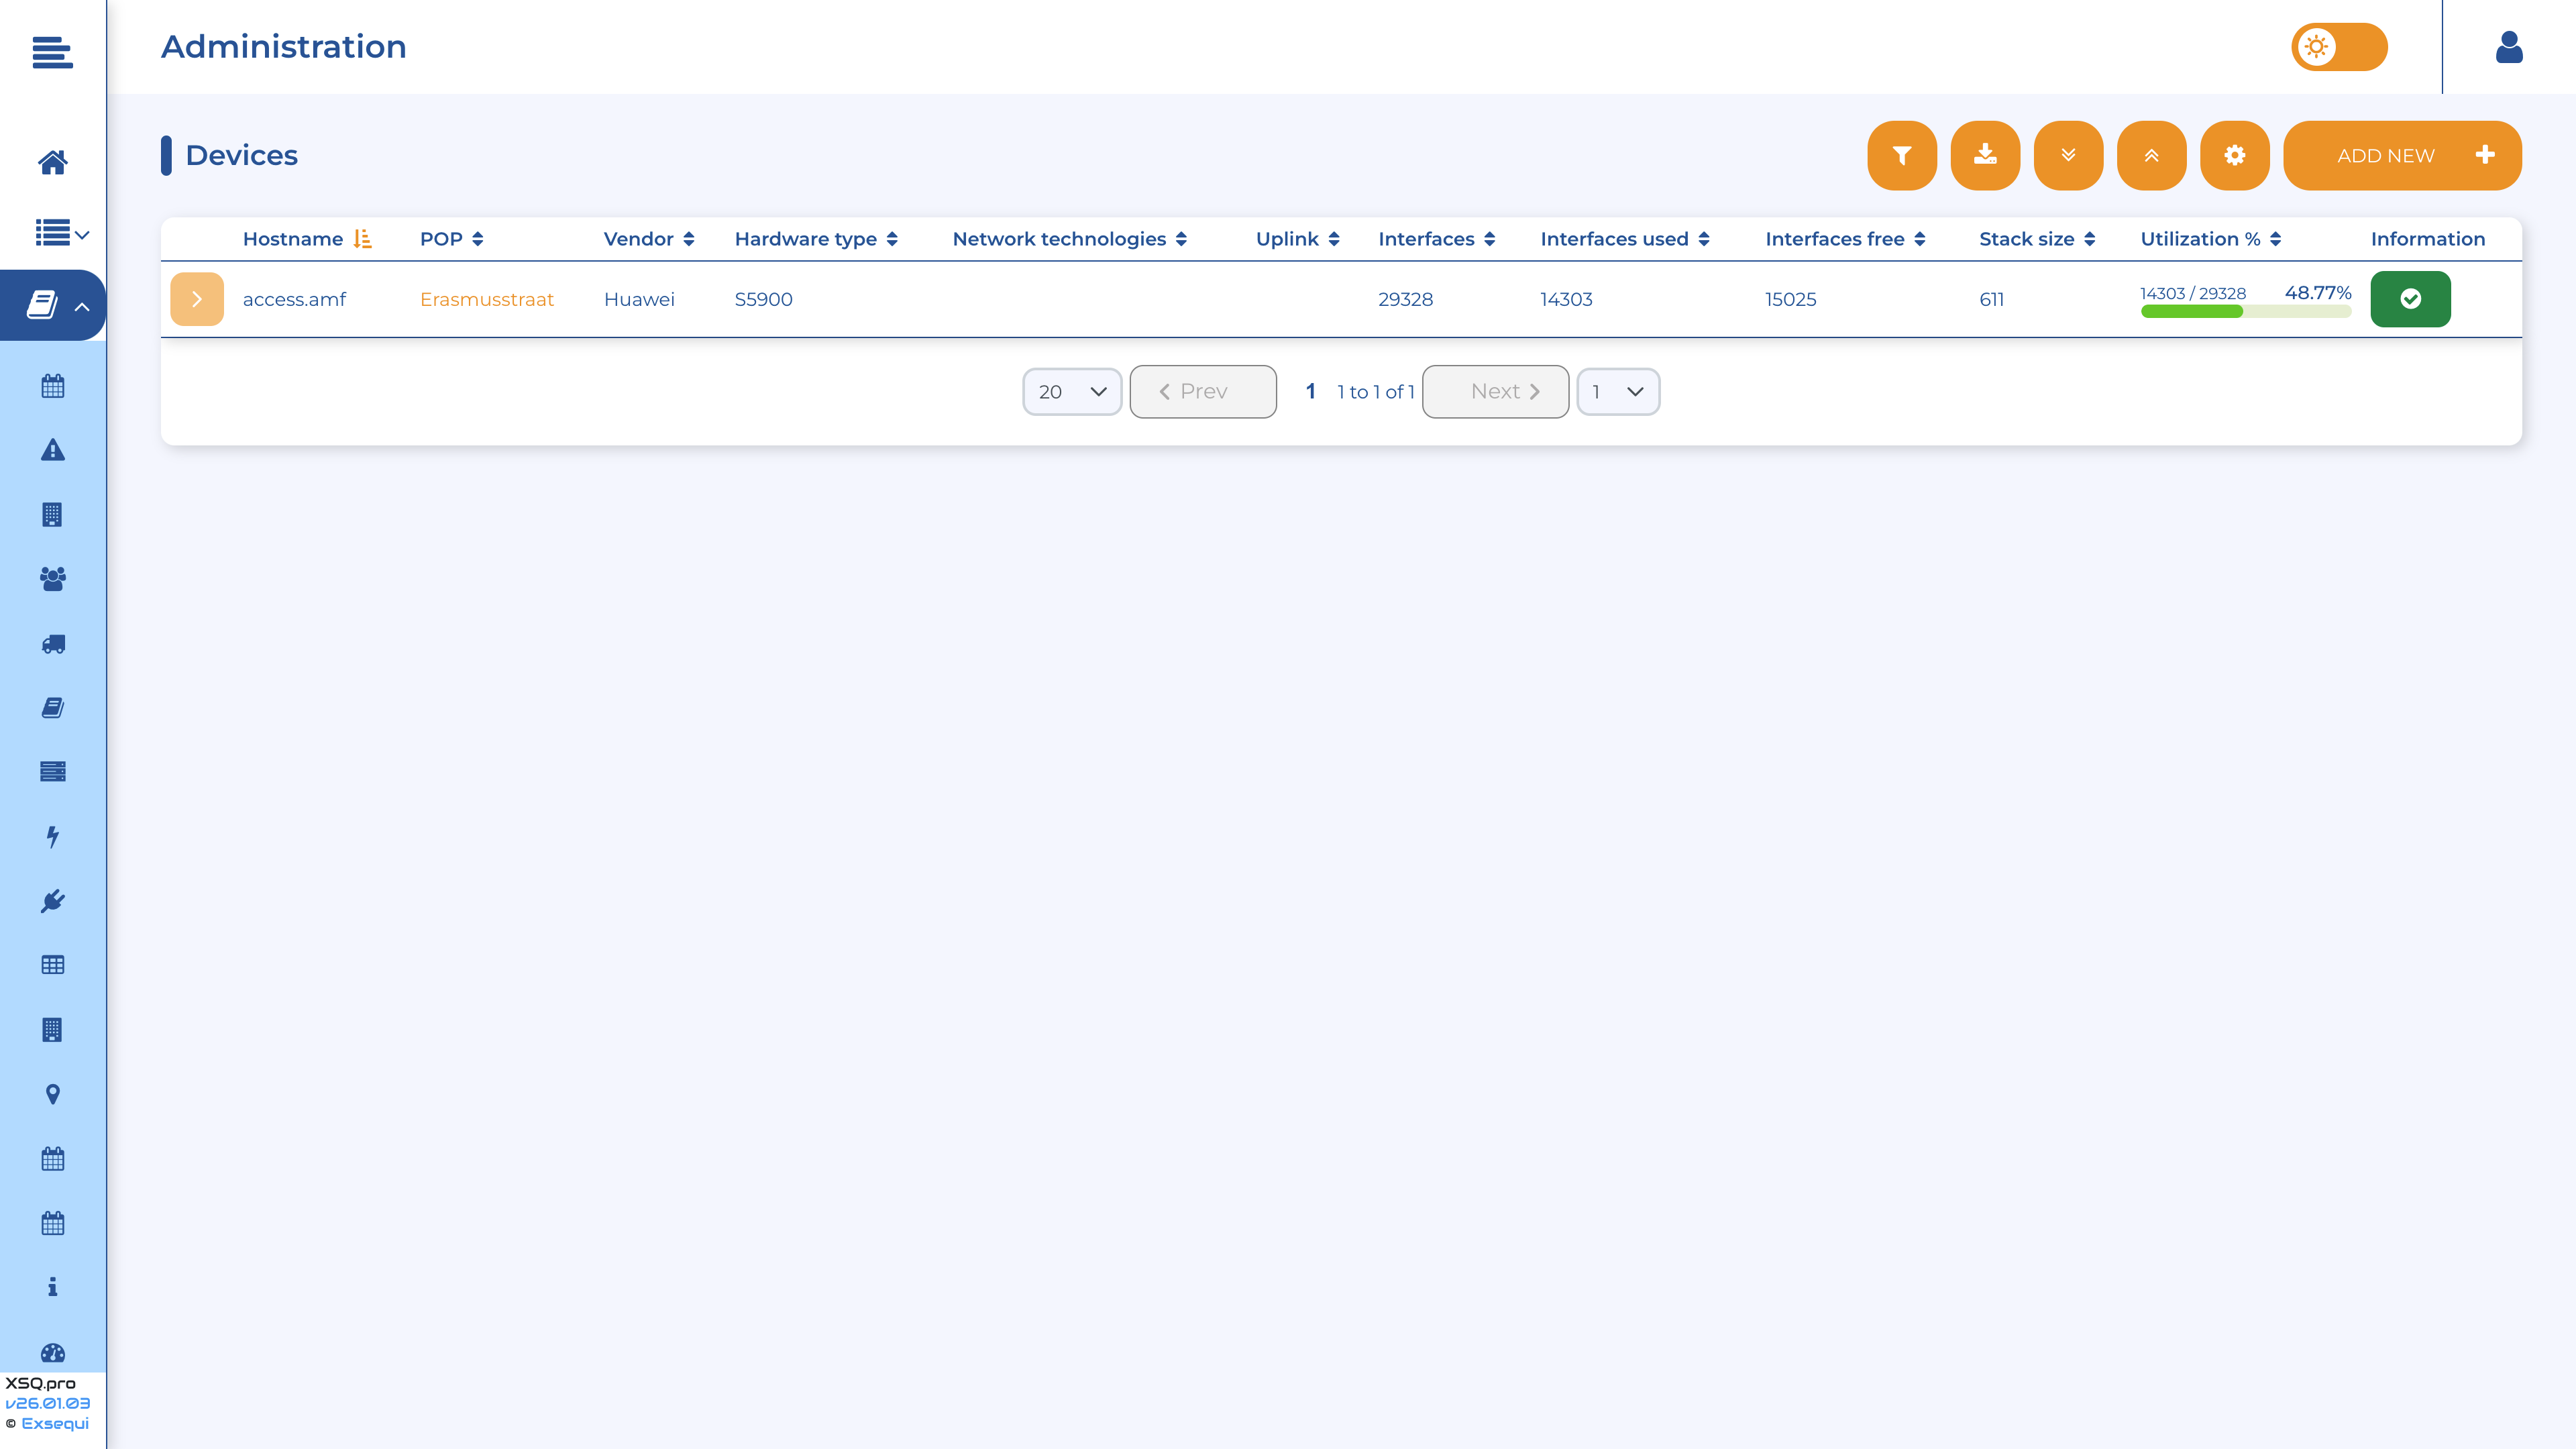Select the truck delivery icon in sidebar
Viewport: 2576px width, 1449px height.
click(x=53, y=644)
